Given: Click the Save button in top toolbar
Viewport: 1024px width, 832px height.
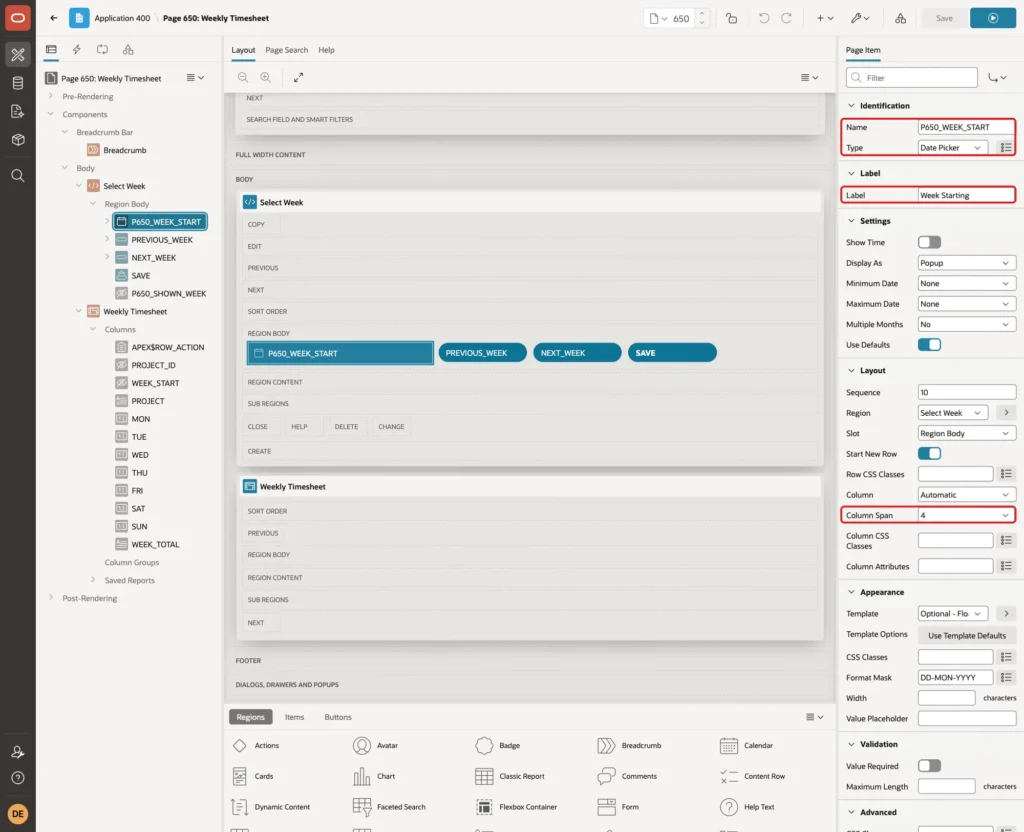Looking at the screenshot, I should [944, 18].
